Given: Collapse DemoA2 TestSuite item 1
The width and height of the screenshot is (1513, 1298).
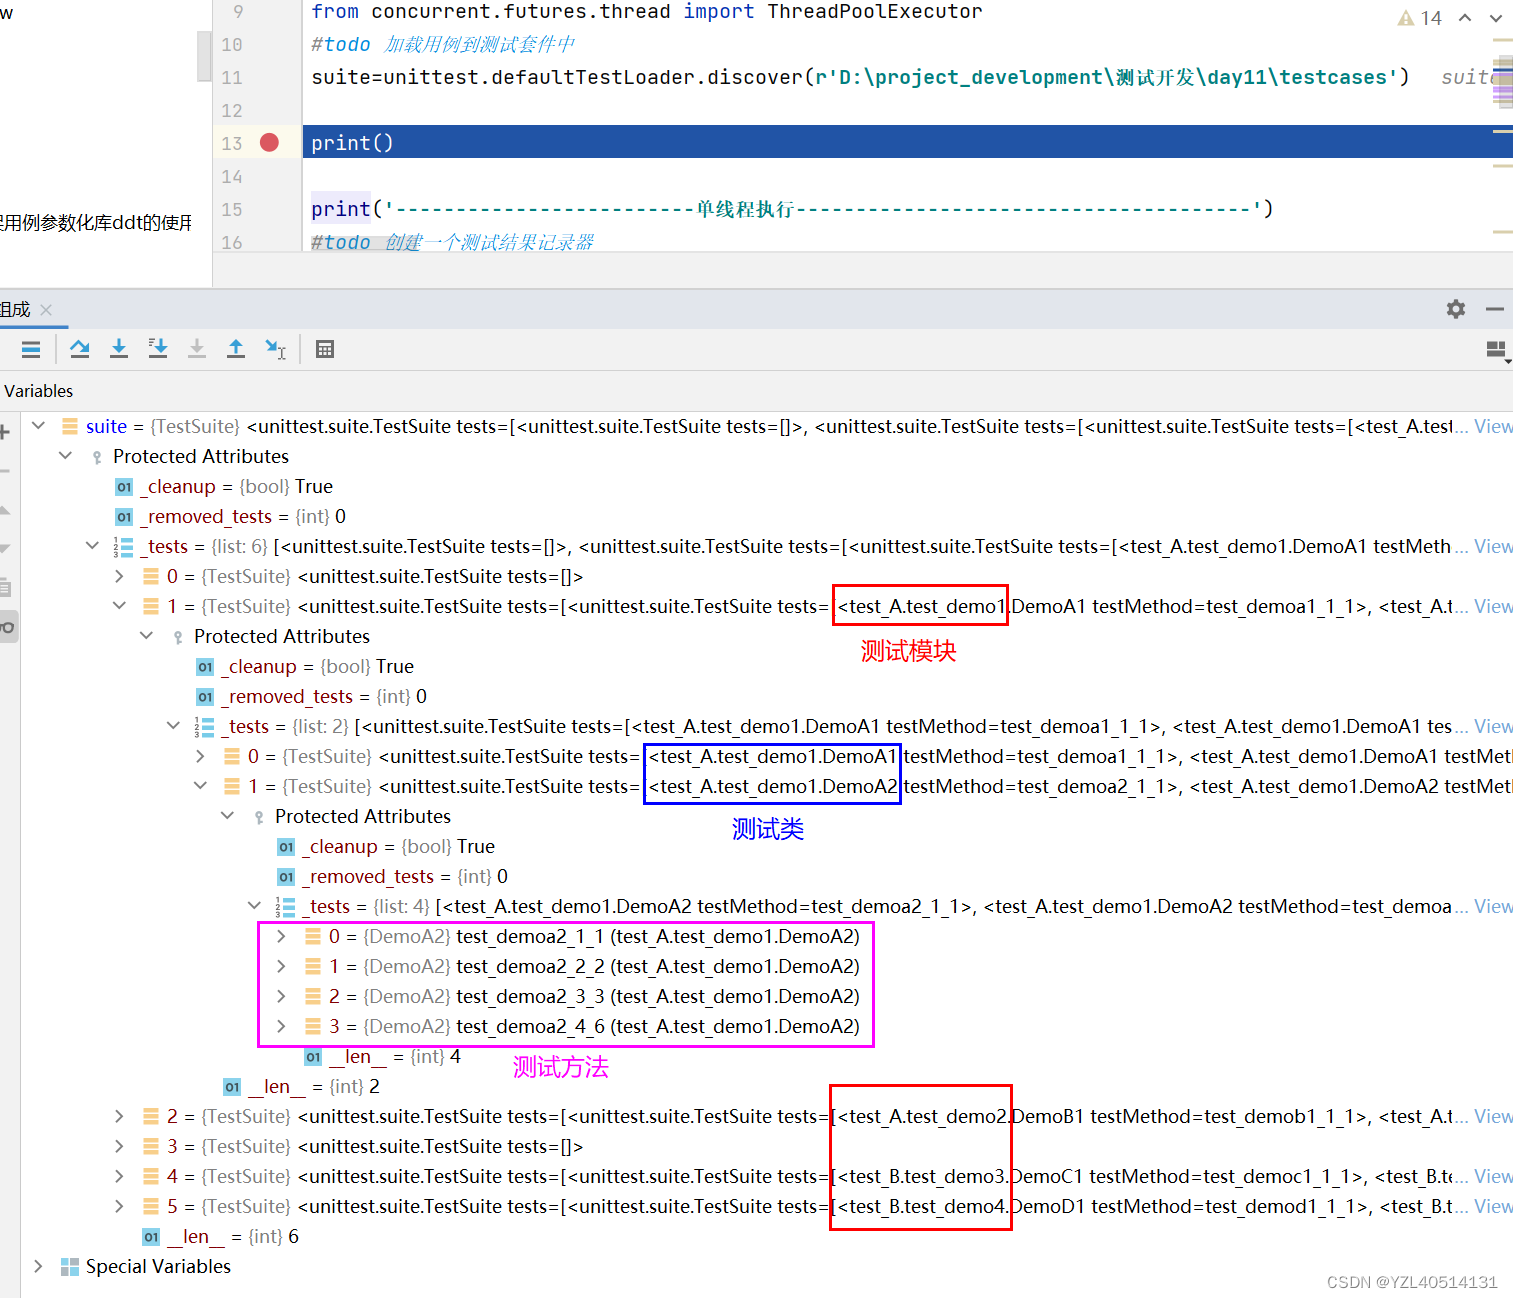Looking at the screenshot, I should pos(200,786).
